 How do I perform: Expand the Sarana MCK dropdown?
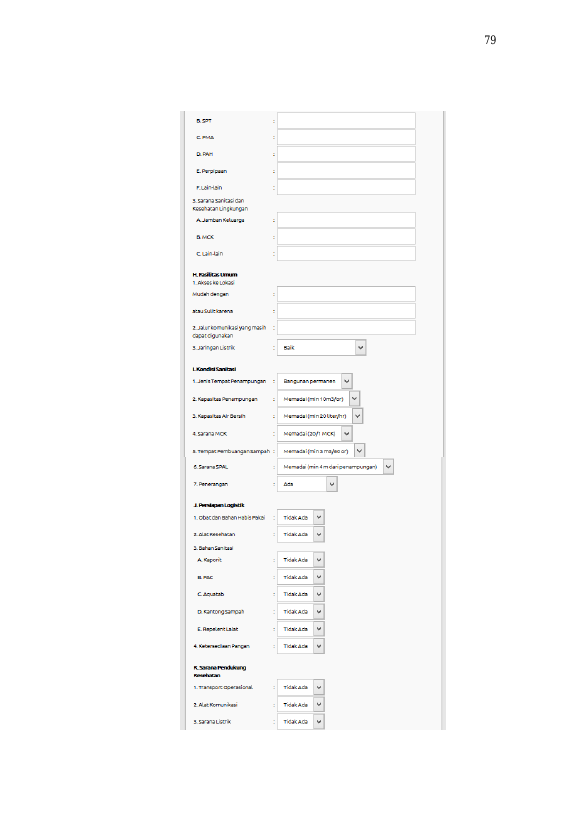click(x=314, y=434)
